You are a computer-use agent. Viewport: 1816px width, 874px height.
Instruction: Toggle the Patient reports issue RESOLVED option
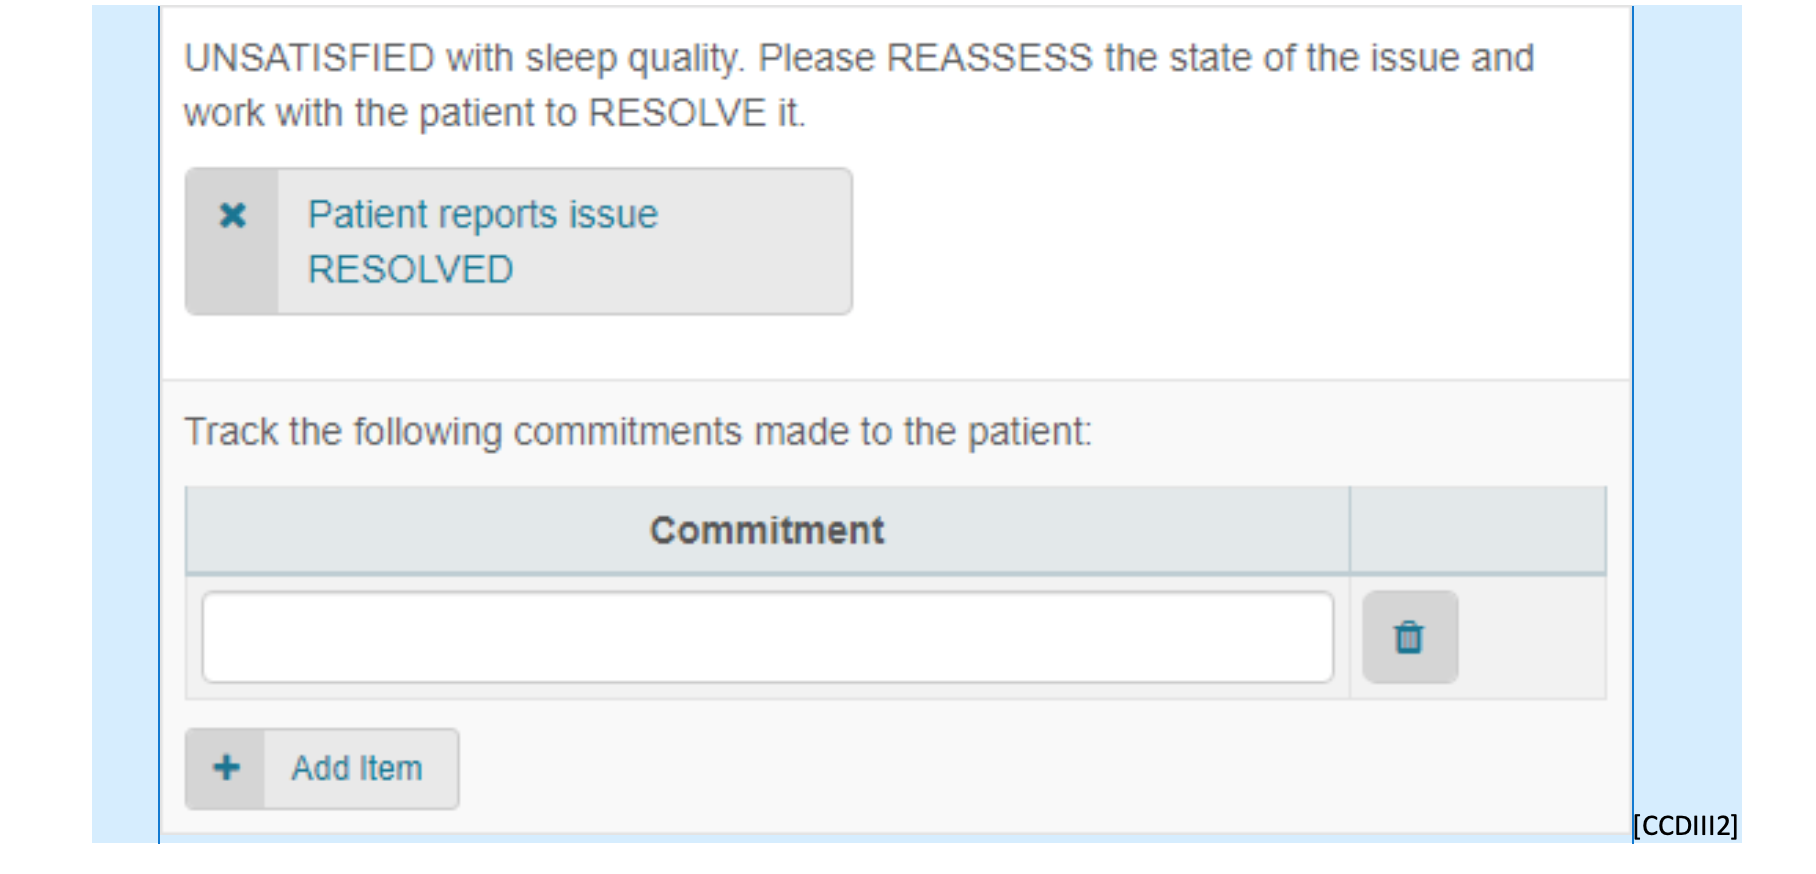[x=518, y=241]
